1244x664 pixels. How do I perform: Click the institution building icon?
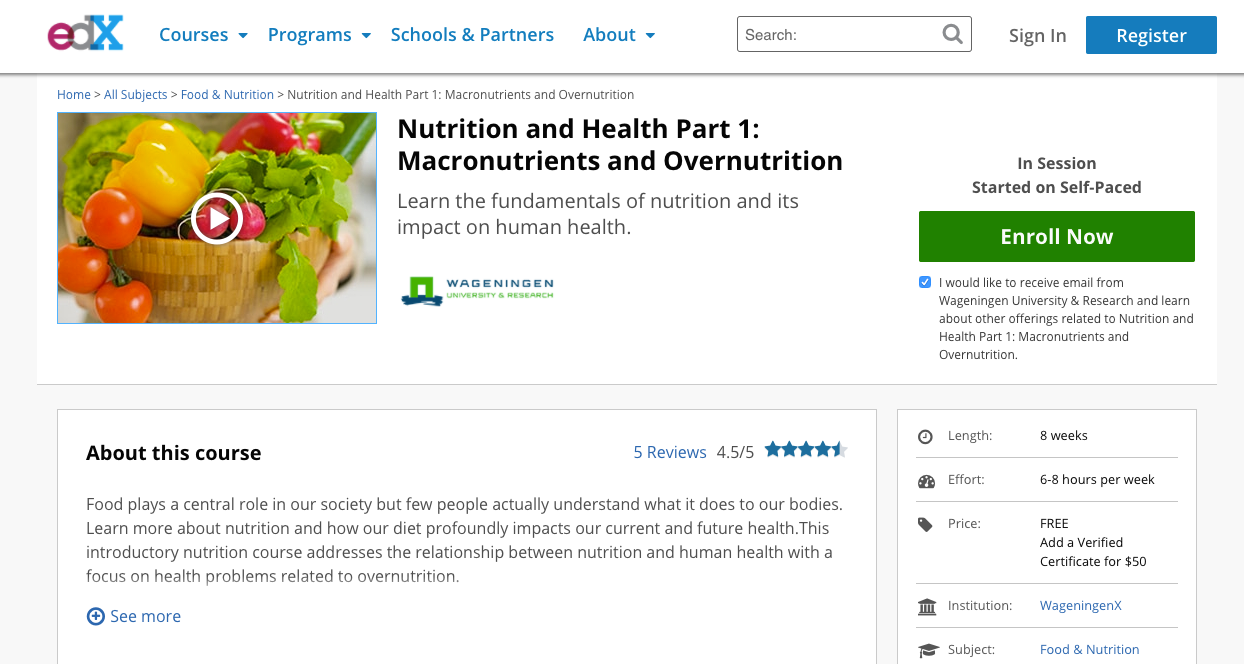coord(926,607)
